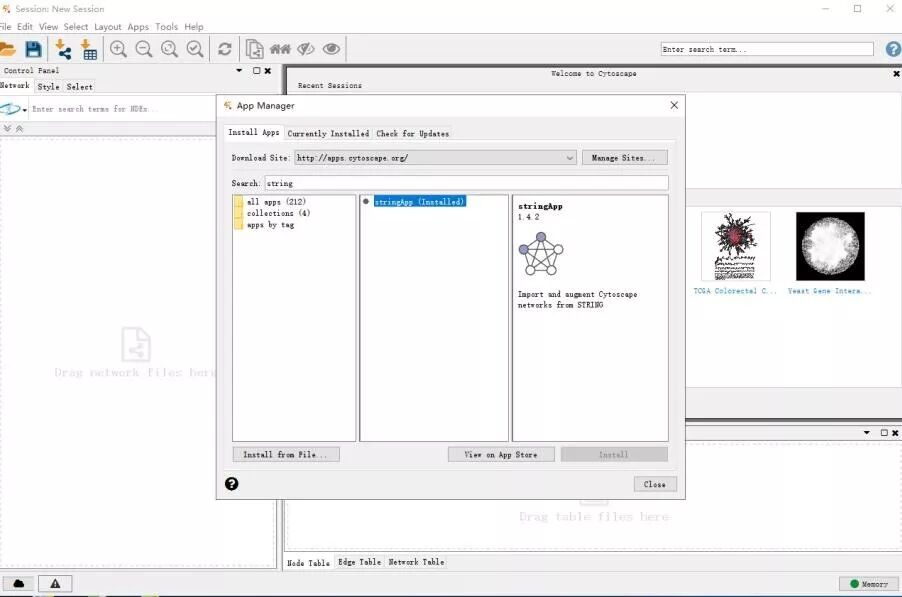Open cloud NDEx status bar icon
Viewport: 902px width, 597px height.
point(18,584)
